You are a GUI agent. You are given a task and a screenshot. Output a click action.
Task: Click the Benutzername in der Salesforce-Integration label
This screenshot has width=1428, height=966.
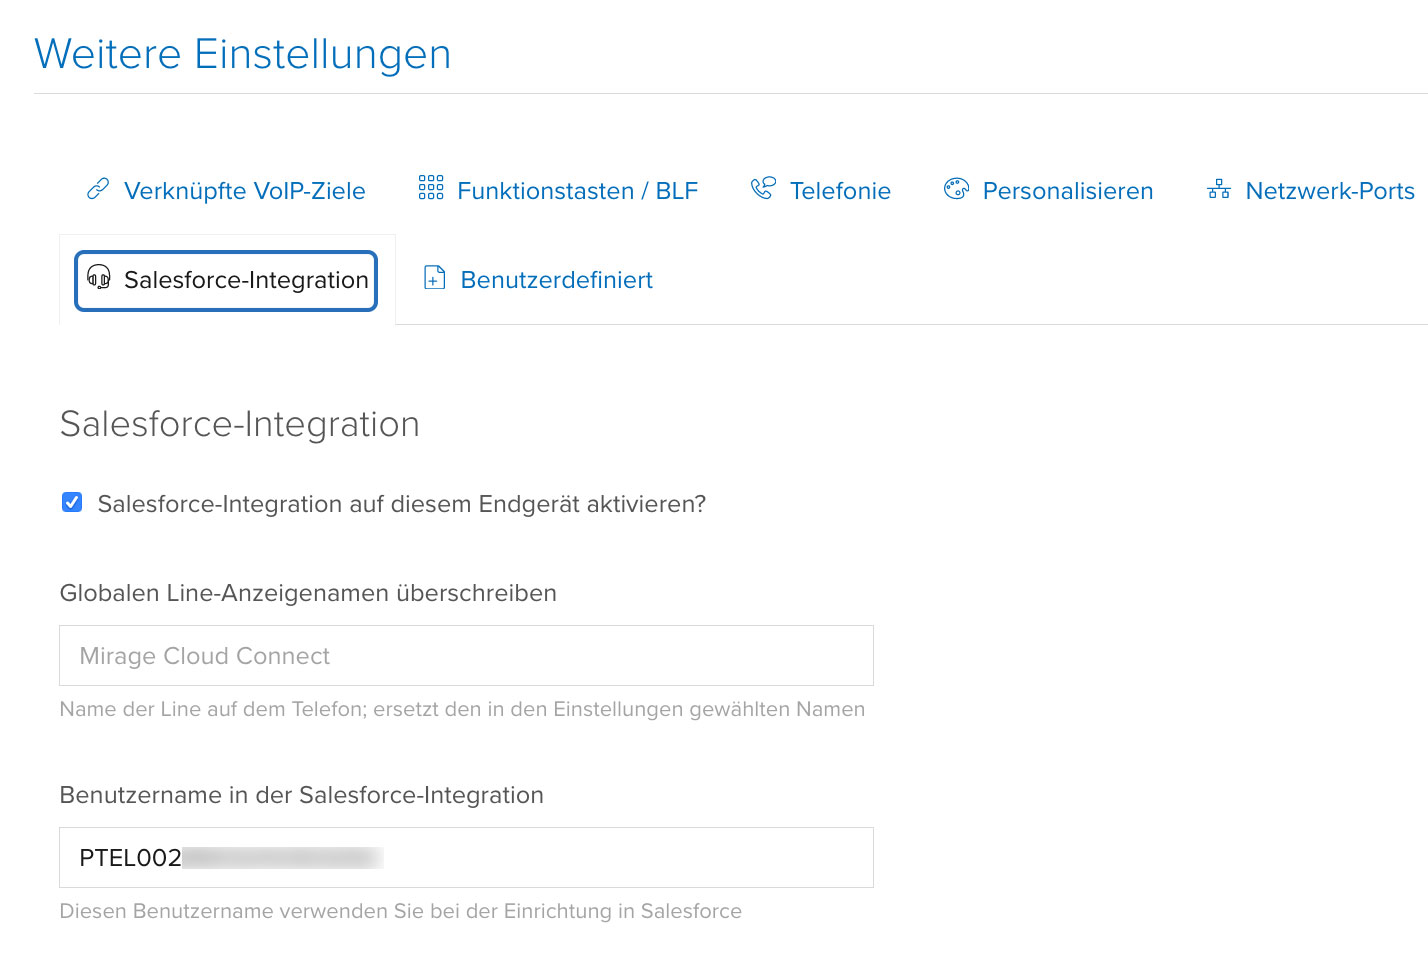pos(302,795)
